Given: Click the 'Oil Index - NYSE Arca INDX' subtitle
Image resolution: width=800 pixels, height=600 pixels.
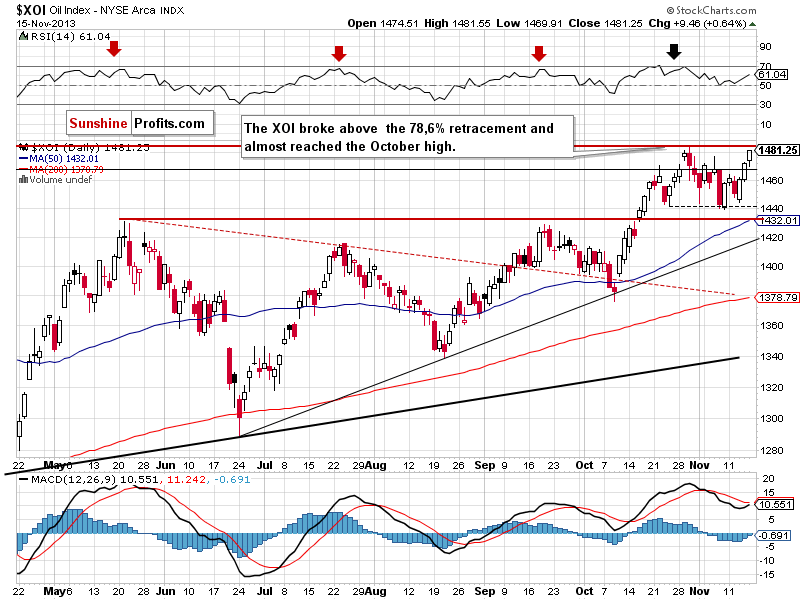Looking at the screenshot, I should [117, 10].
